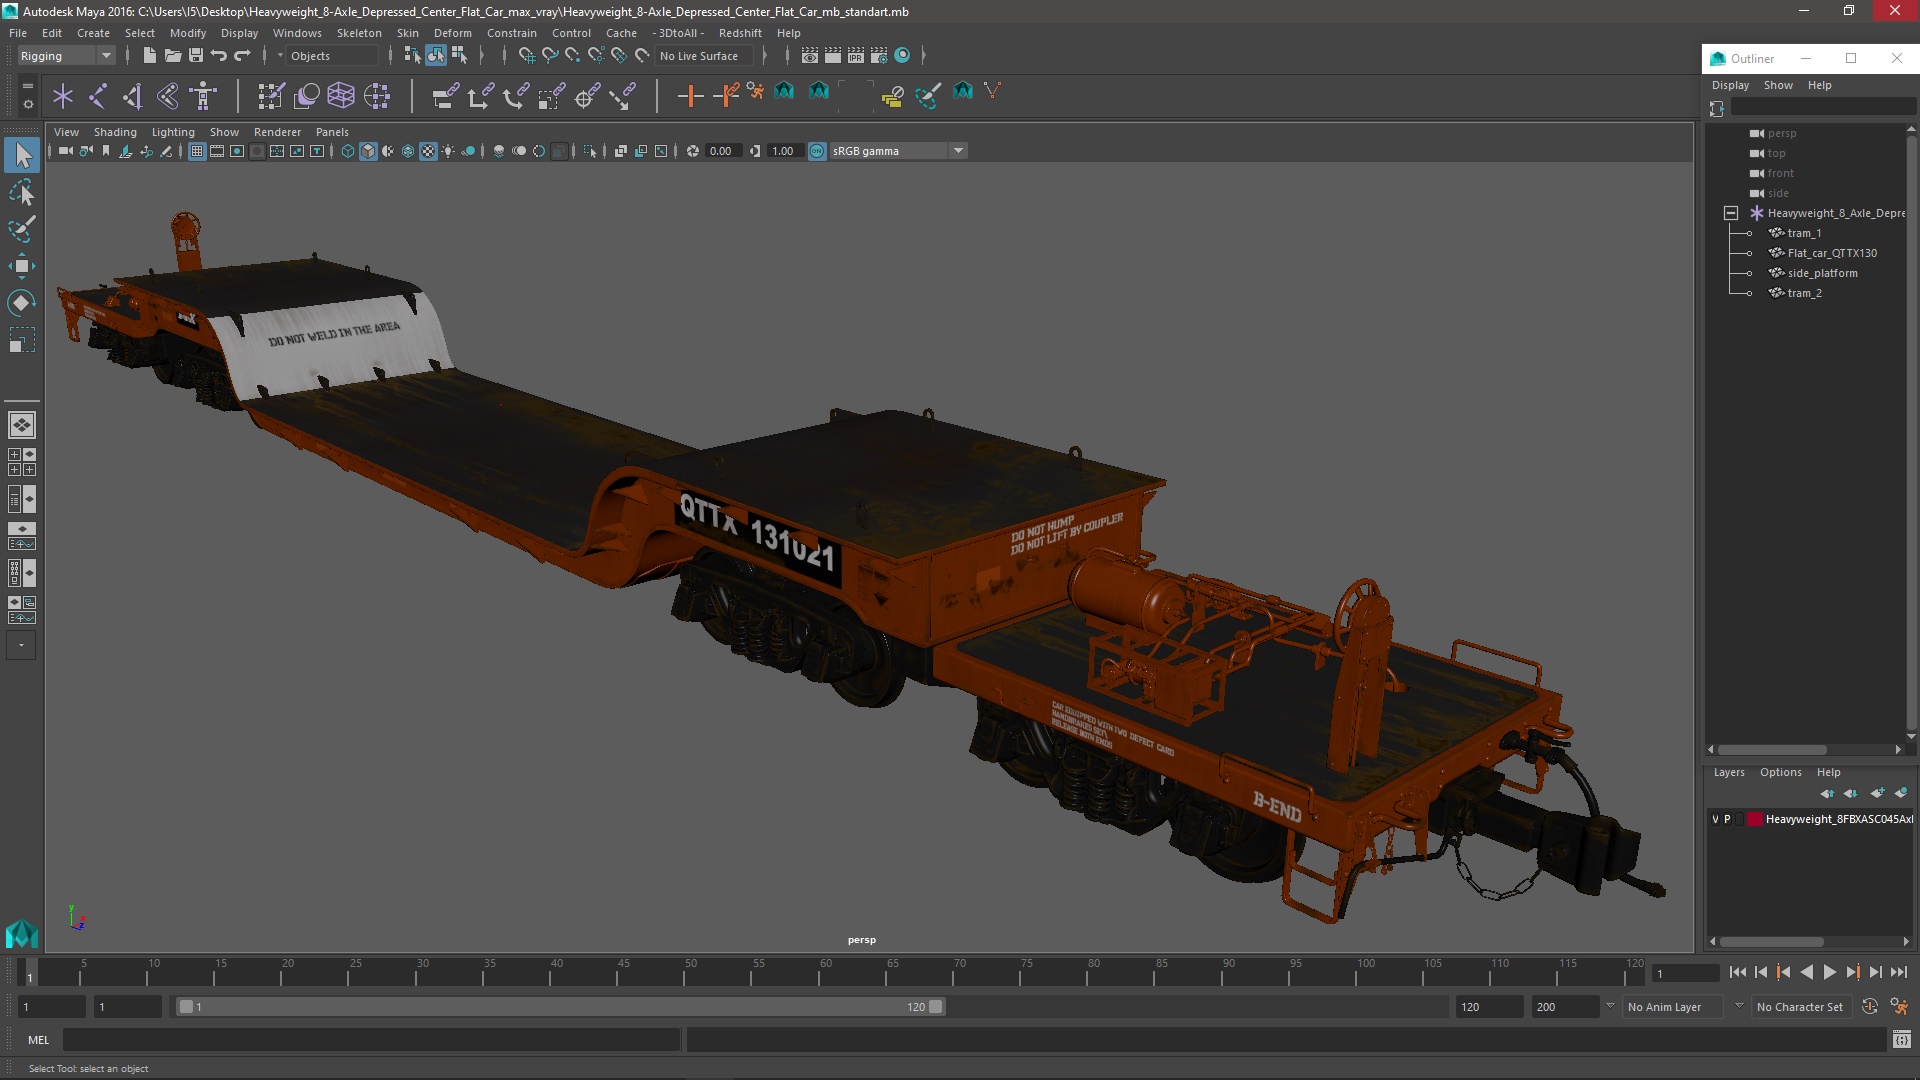This screenshot has width=1920, height=1080.
Task: Collapse the shelf using top arrow
Action: (27, 86)
